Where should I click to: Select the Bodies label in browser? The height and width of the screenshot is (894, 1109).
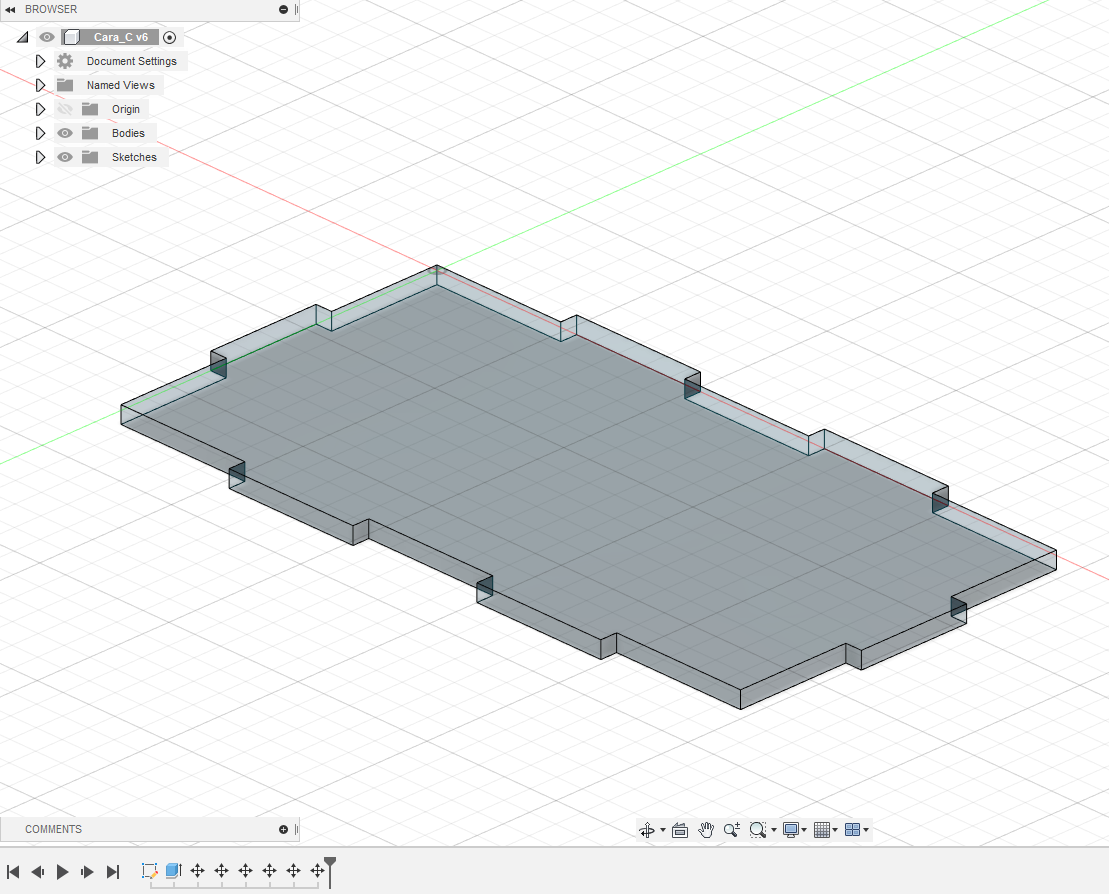pyautogui.click(x=128, y=133)
